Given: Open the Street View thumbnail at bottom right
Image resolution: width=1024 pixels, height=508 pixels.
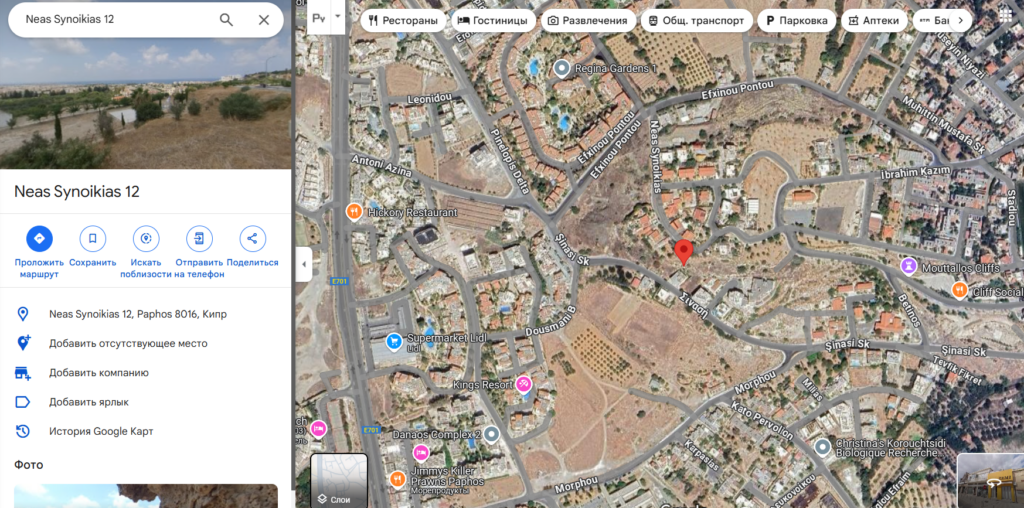Looking at the screenshot, I should tap(990, 481).
